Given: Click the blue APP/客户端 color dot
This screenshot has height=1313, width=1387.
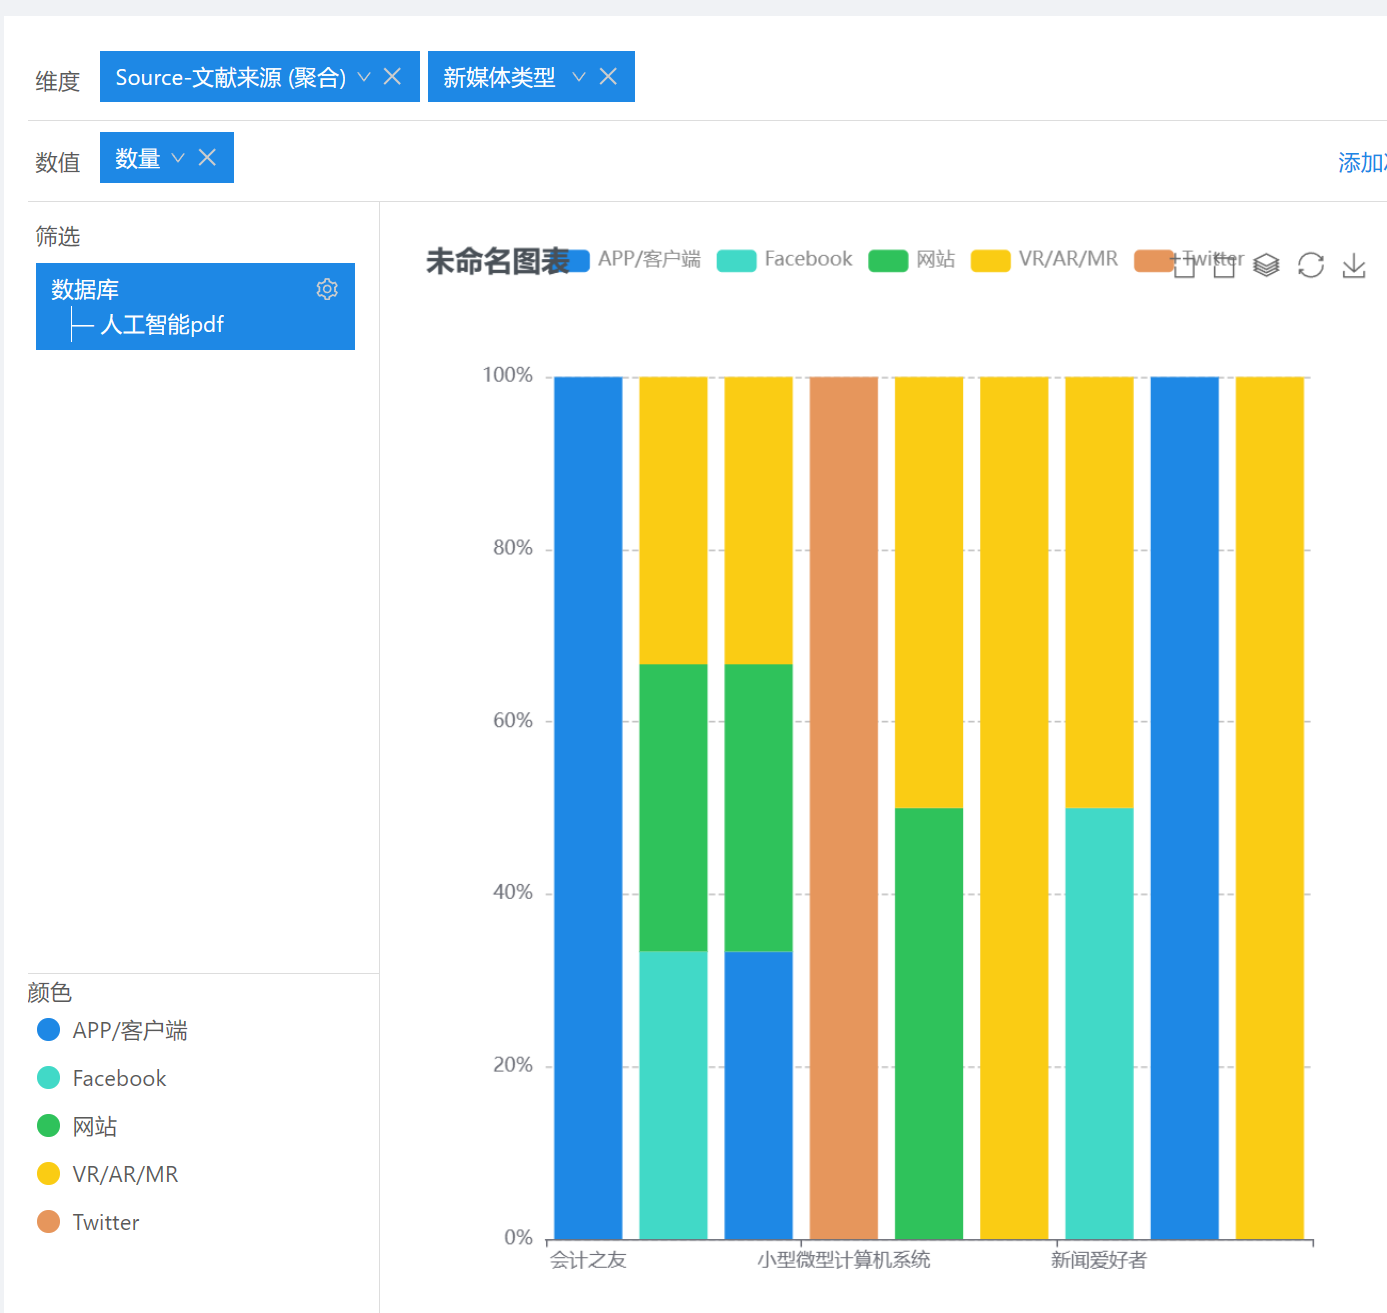Looking at the screenshot, I should click(x=48, y=1030).
